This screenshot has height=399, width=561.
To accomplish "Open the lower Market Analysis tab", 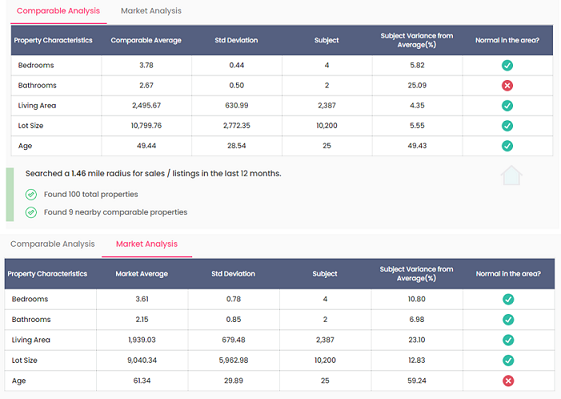I will (x=147, y=244).
